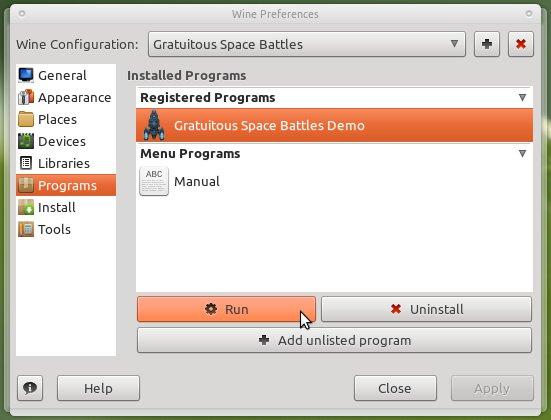The height and width of the screenshot is (420, 551).
Task: Click the Apply button
Action: [492, 388]
